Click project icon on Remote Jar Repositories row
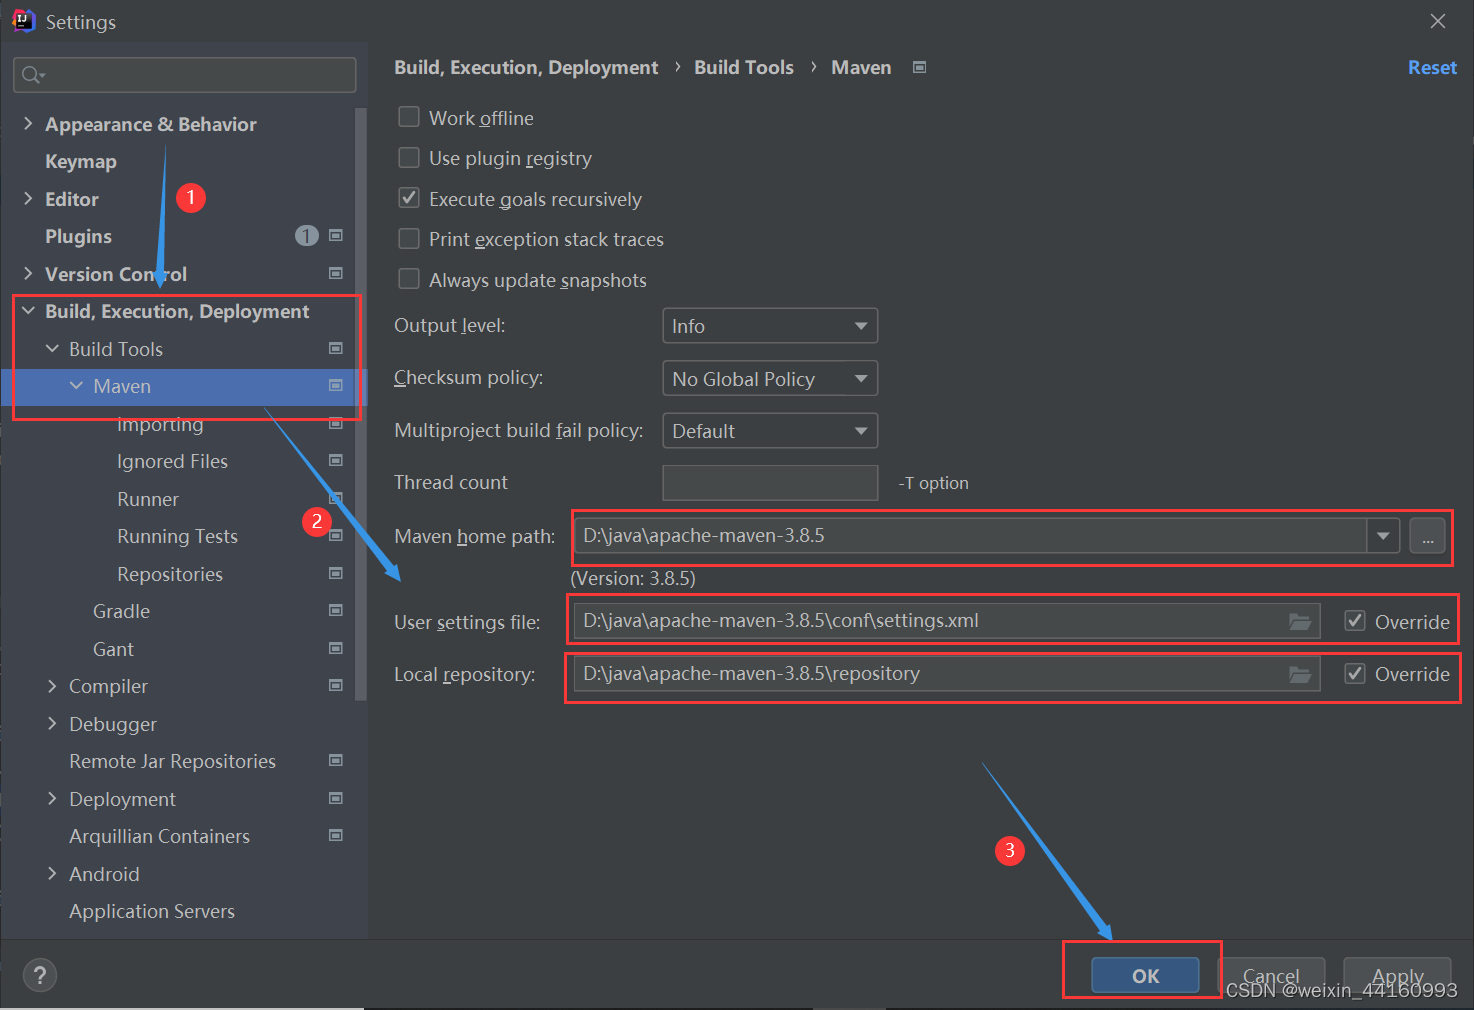The width and height of the screenshot is (1474, 1010). coord(336,760)
